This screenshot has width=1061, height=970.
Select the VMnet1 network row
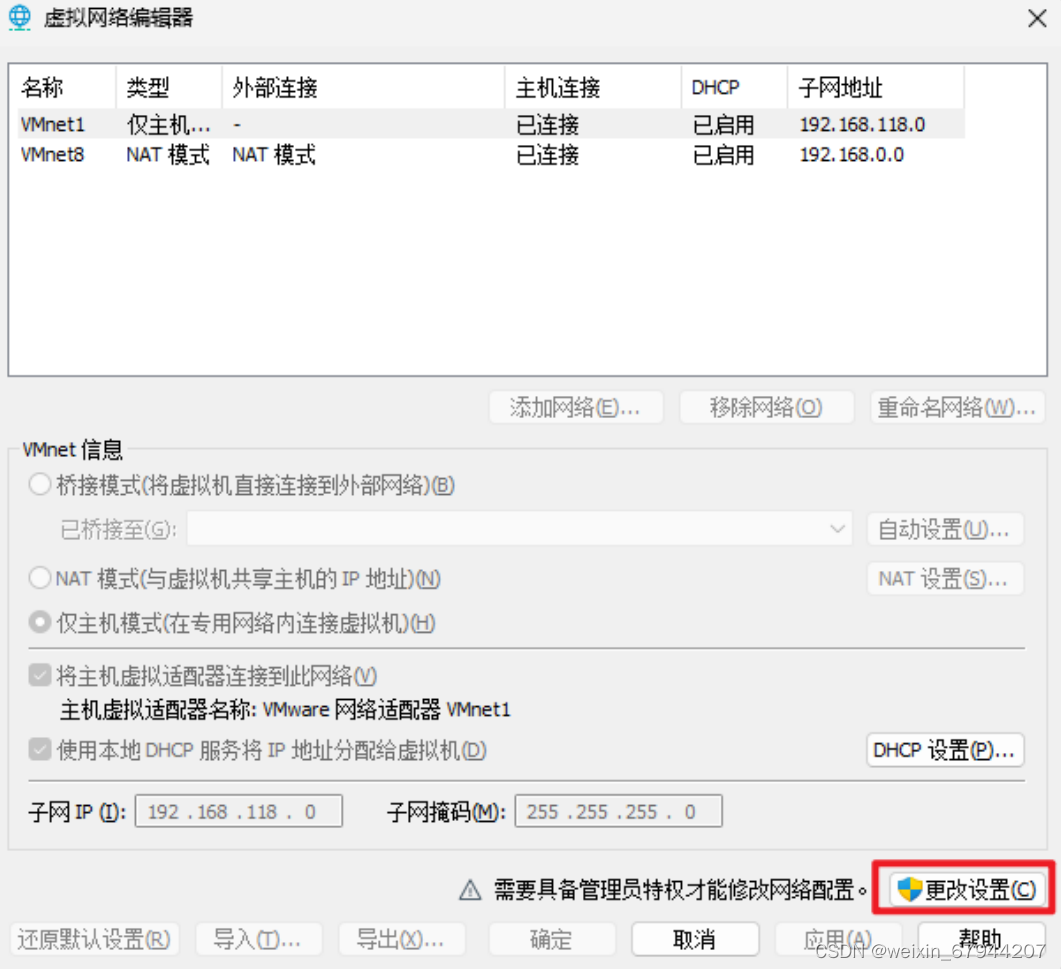[491, 124]
